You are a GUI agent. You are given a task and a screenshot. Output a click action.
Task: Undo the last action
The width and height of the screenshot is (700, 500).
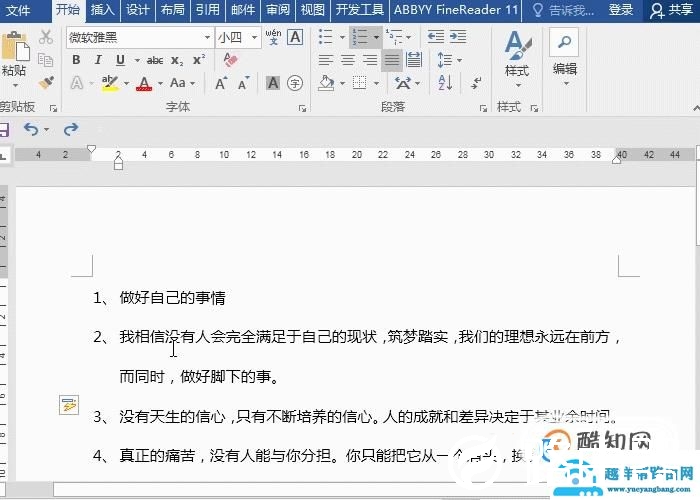tap(31, 129)
